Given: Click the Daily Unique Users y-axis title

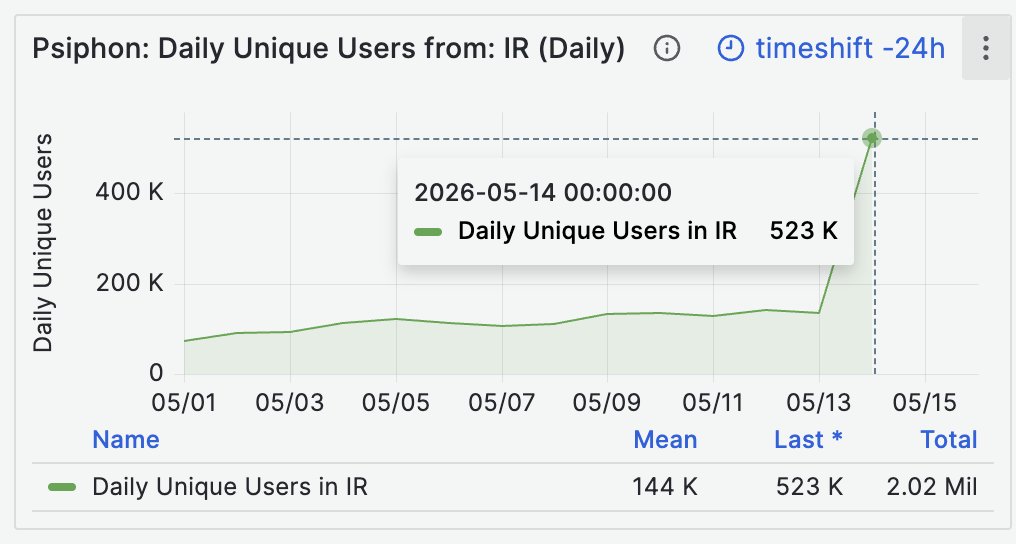Looking at the screenshot, I should (x=43, y=243).
